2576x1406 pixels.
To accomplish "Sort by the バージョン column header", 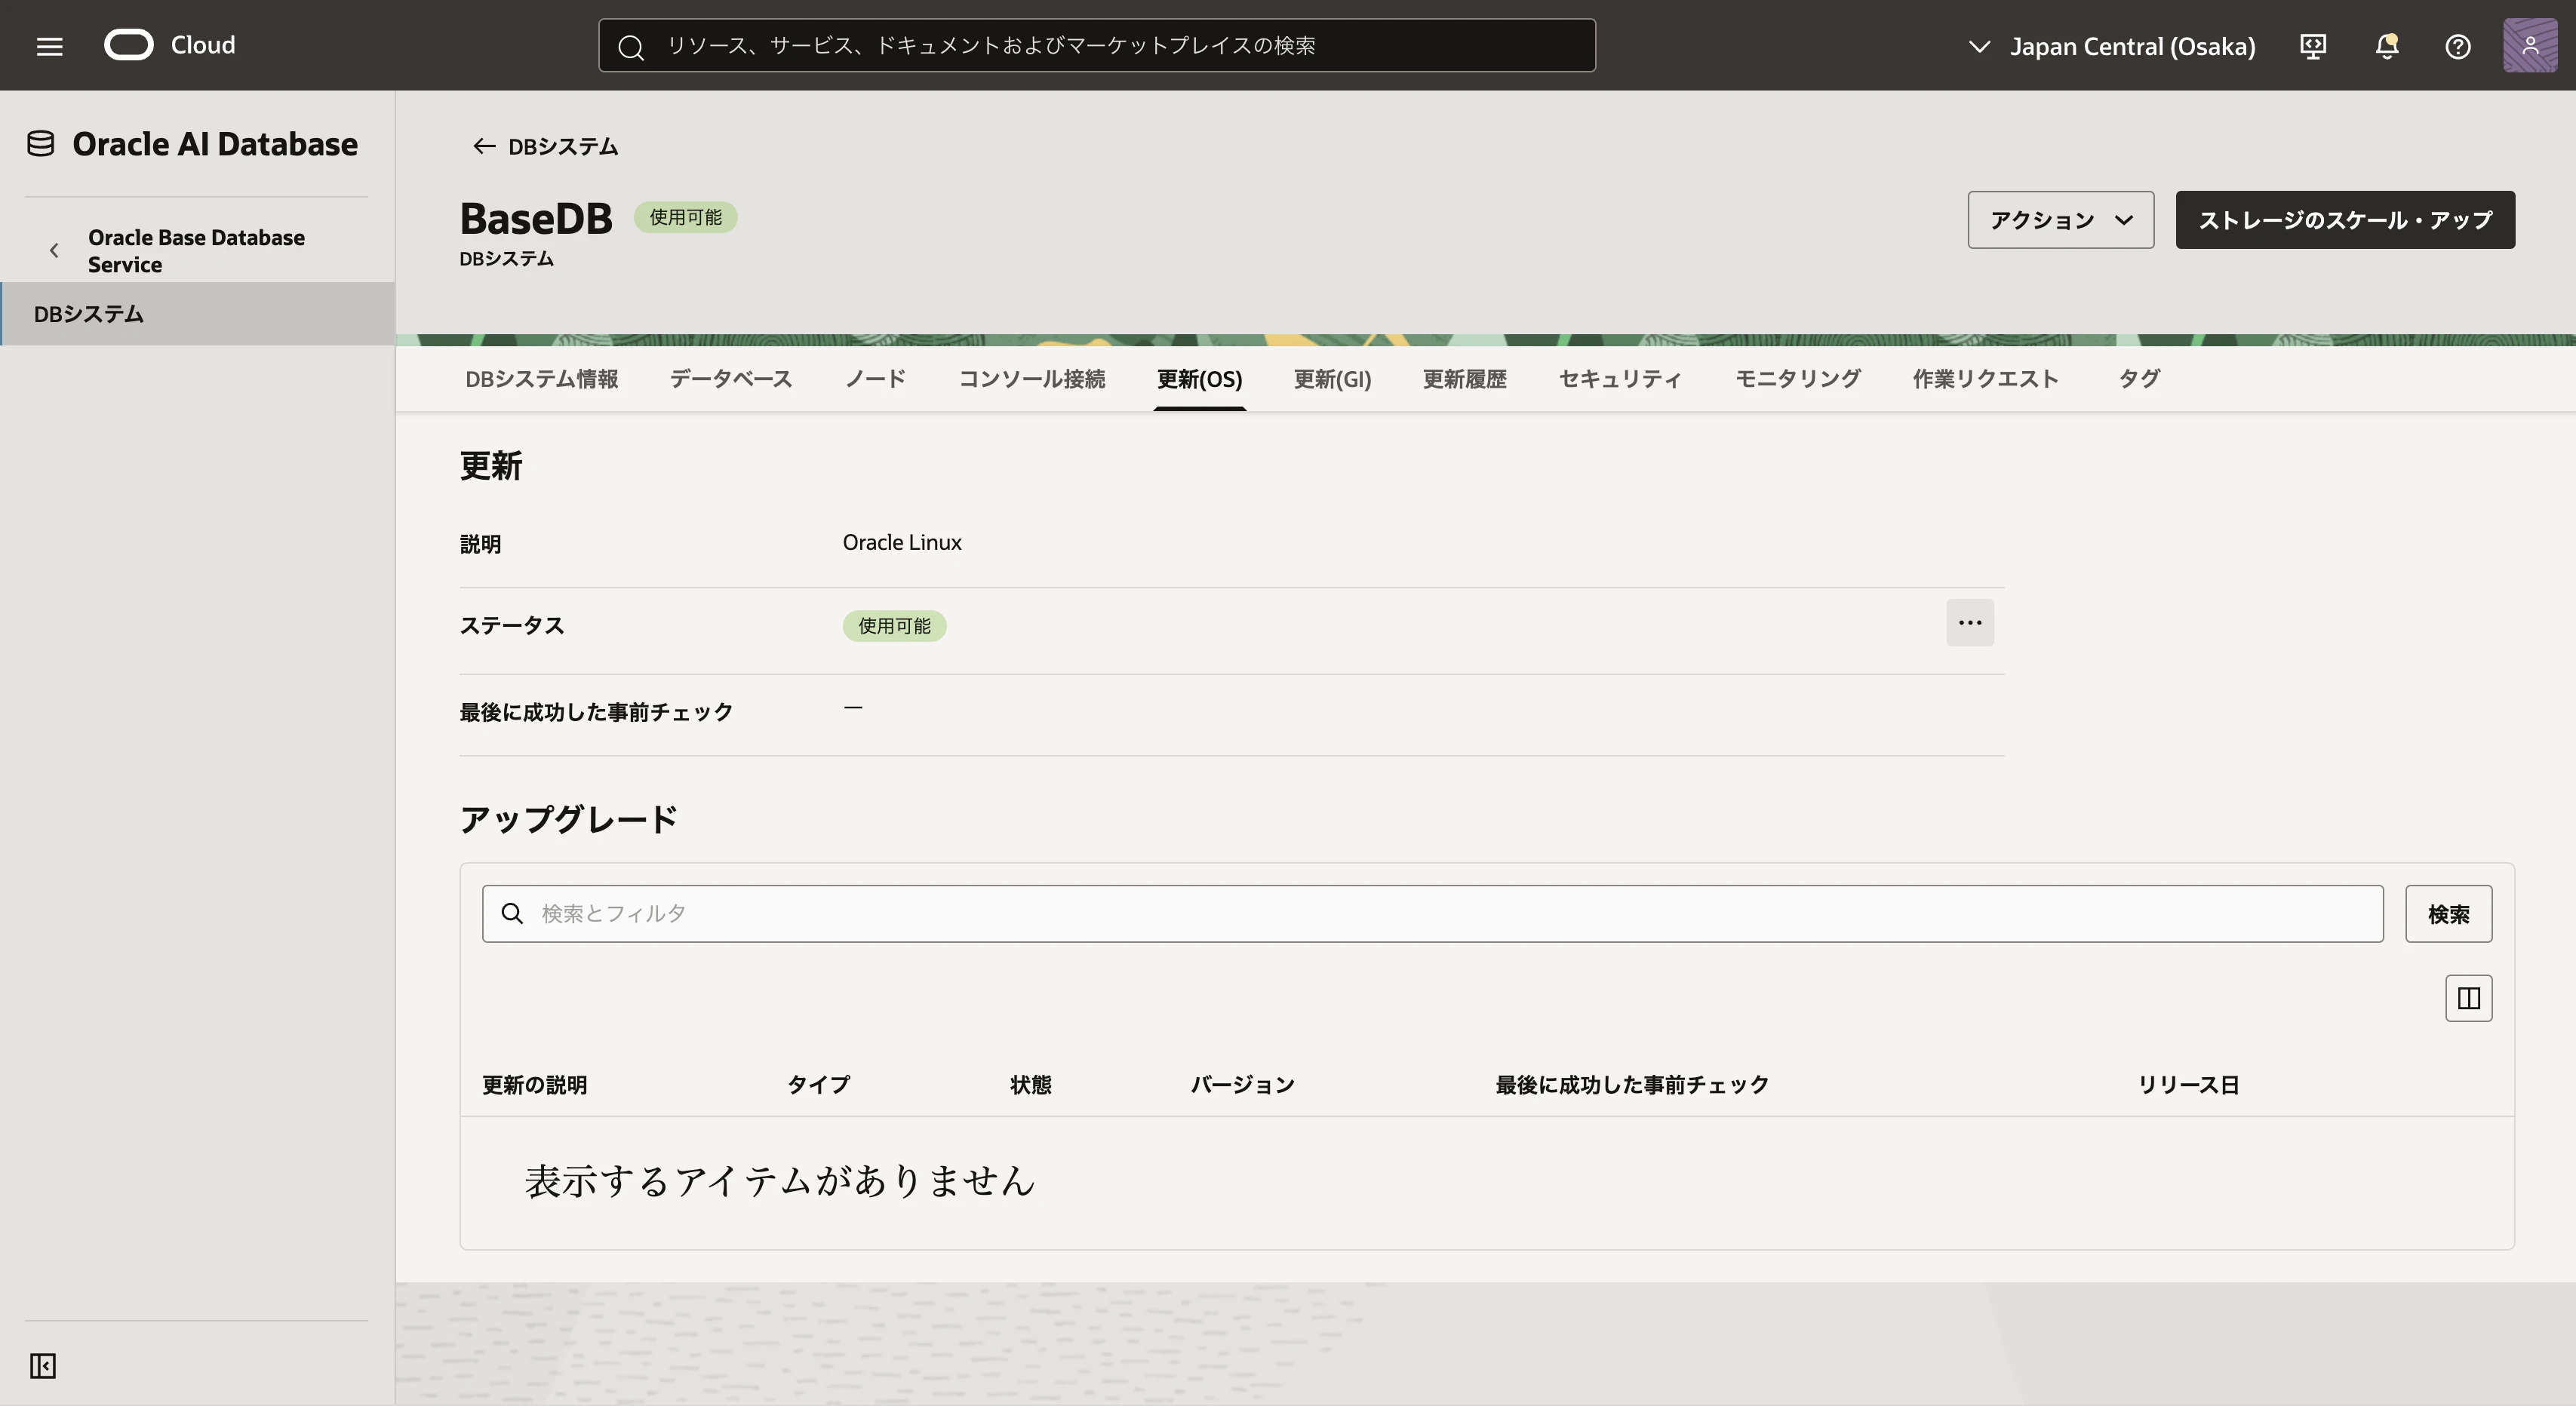I will coord(1243,1085).
